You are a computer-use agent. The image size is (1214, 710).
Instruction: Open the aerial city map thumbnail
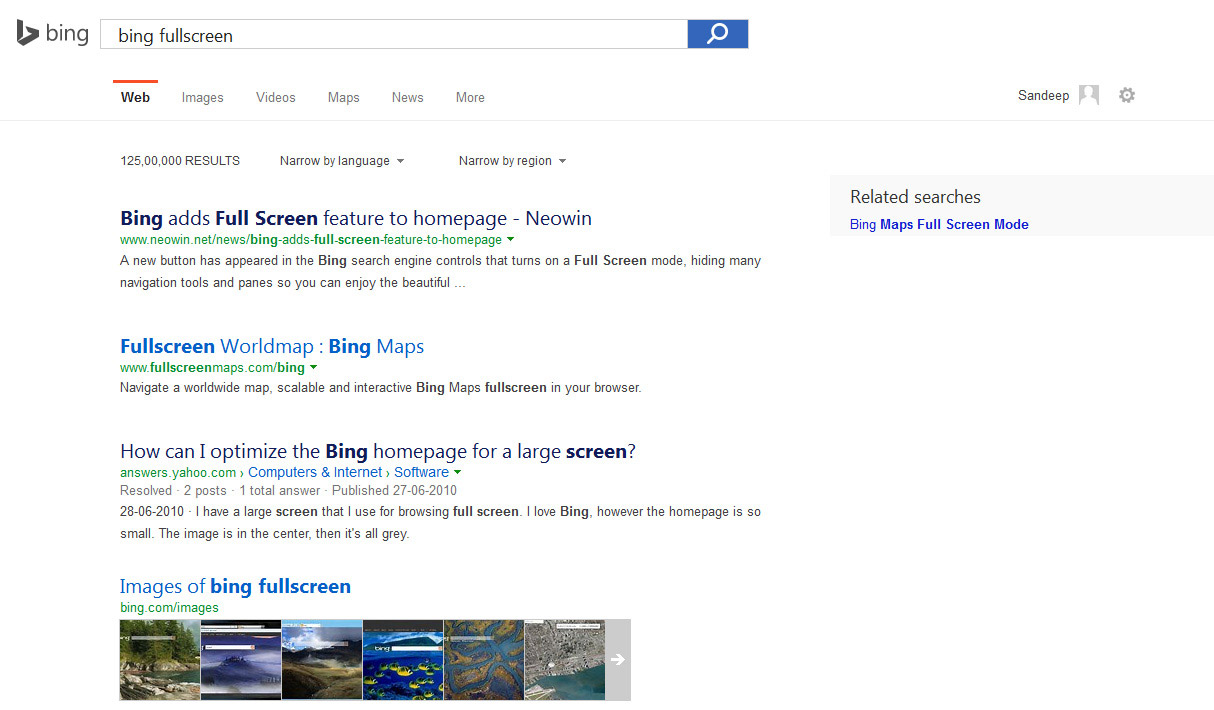565,660
